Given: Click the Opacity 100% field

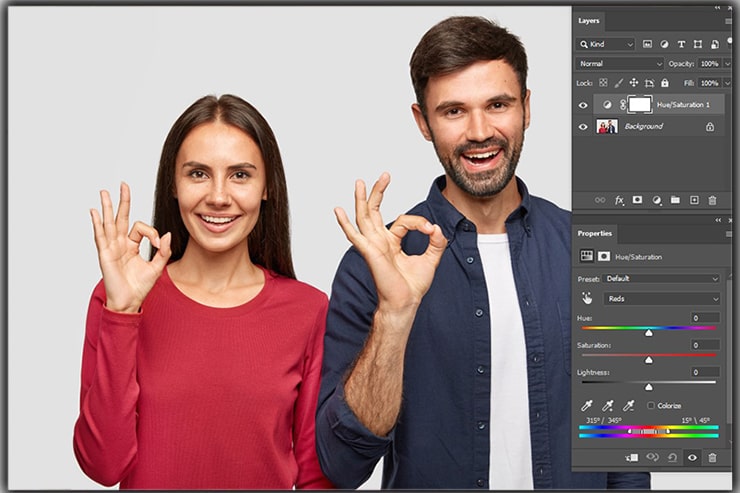Looking at the screenshot, I should [710, 64].
